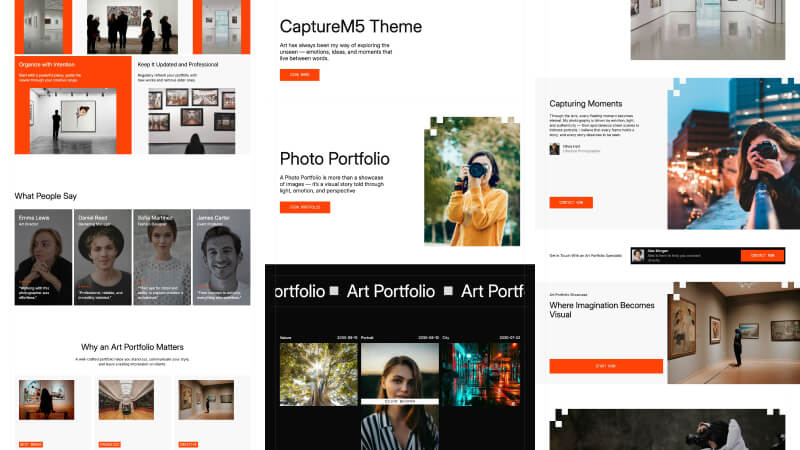This screenshot has height=450, width=800.
Task: Click first orange tag under Why an Art Portfolio Matters
Action: coord(30,444)
